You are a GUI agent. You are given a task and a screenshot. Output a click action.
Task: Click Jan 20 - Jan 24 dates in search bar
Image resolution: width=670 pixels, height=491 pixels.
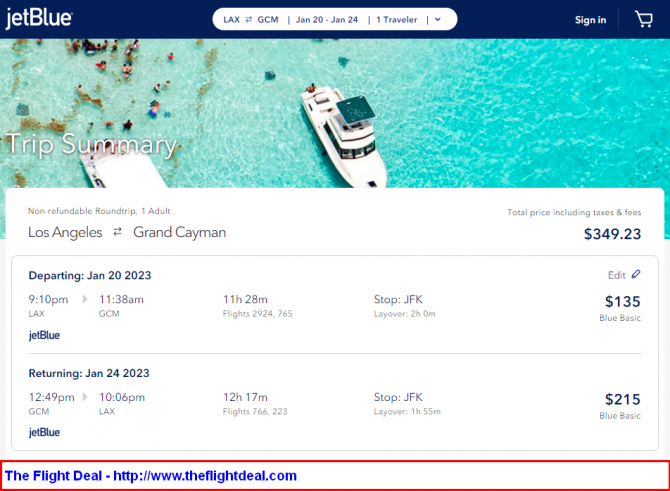[327, 20]
